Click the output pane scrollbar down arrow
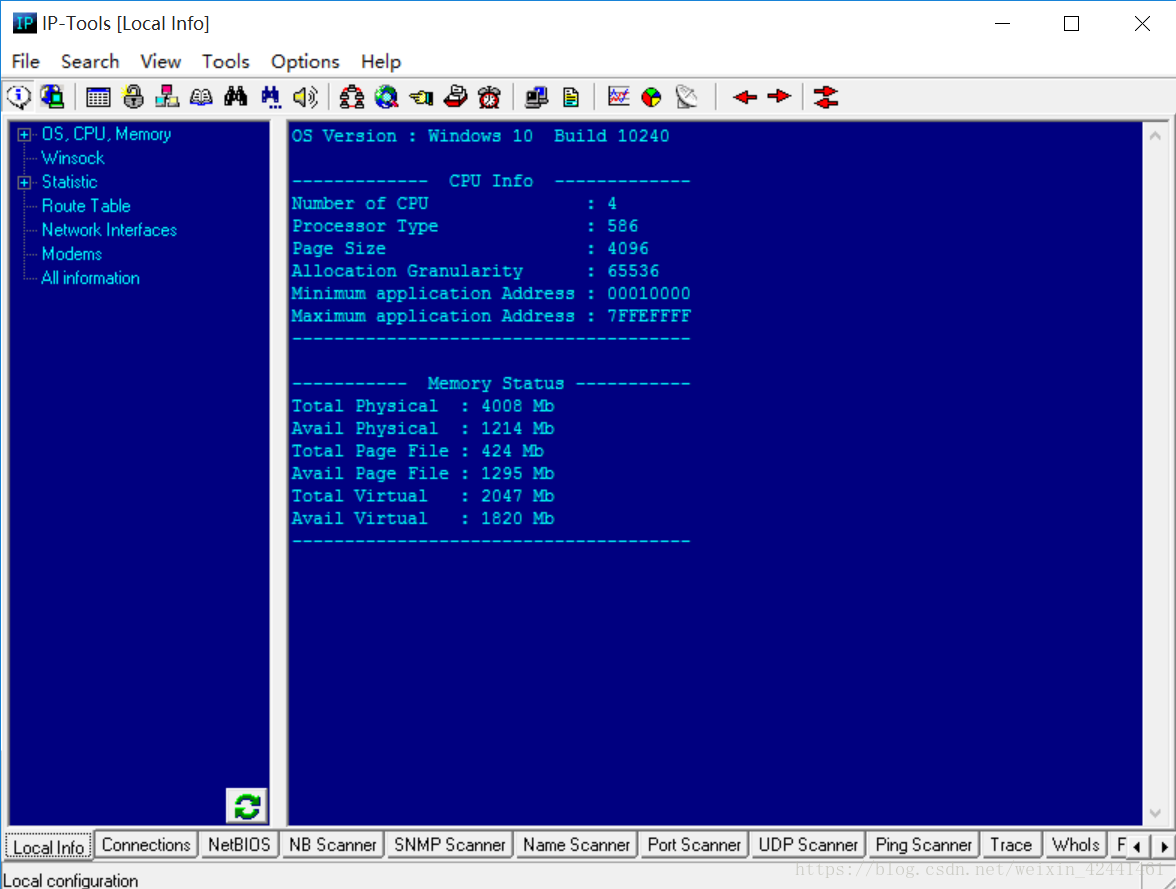Image resolution: width=1176 pixels, height=889 pixels. pos(1155,813)
